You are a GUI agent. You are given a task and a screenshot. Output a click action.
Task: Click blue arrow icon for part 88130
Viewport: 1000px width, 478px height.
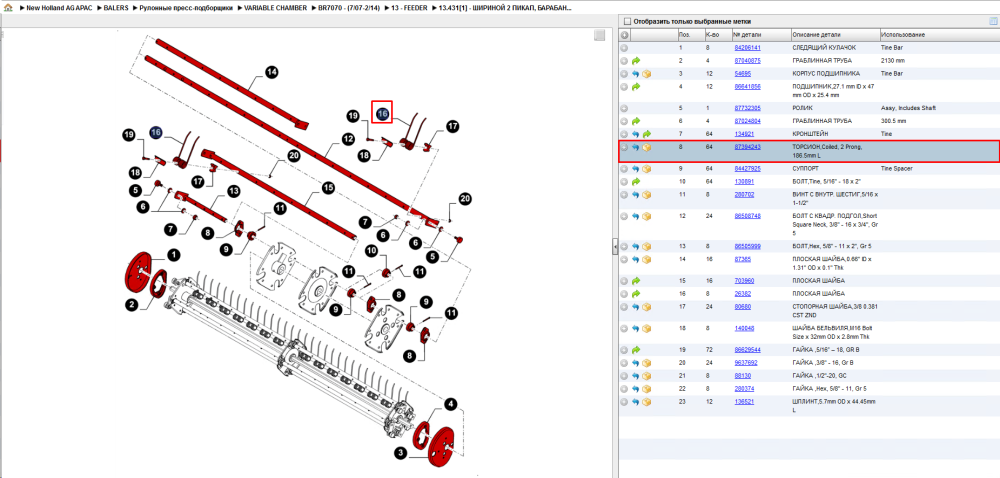tap(636, 376)
